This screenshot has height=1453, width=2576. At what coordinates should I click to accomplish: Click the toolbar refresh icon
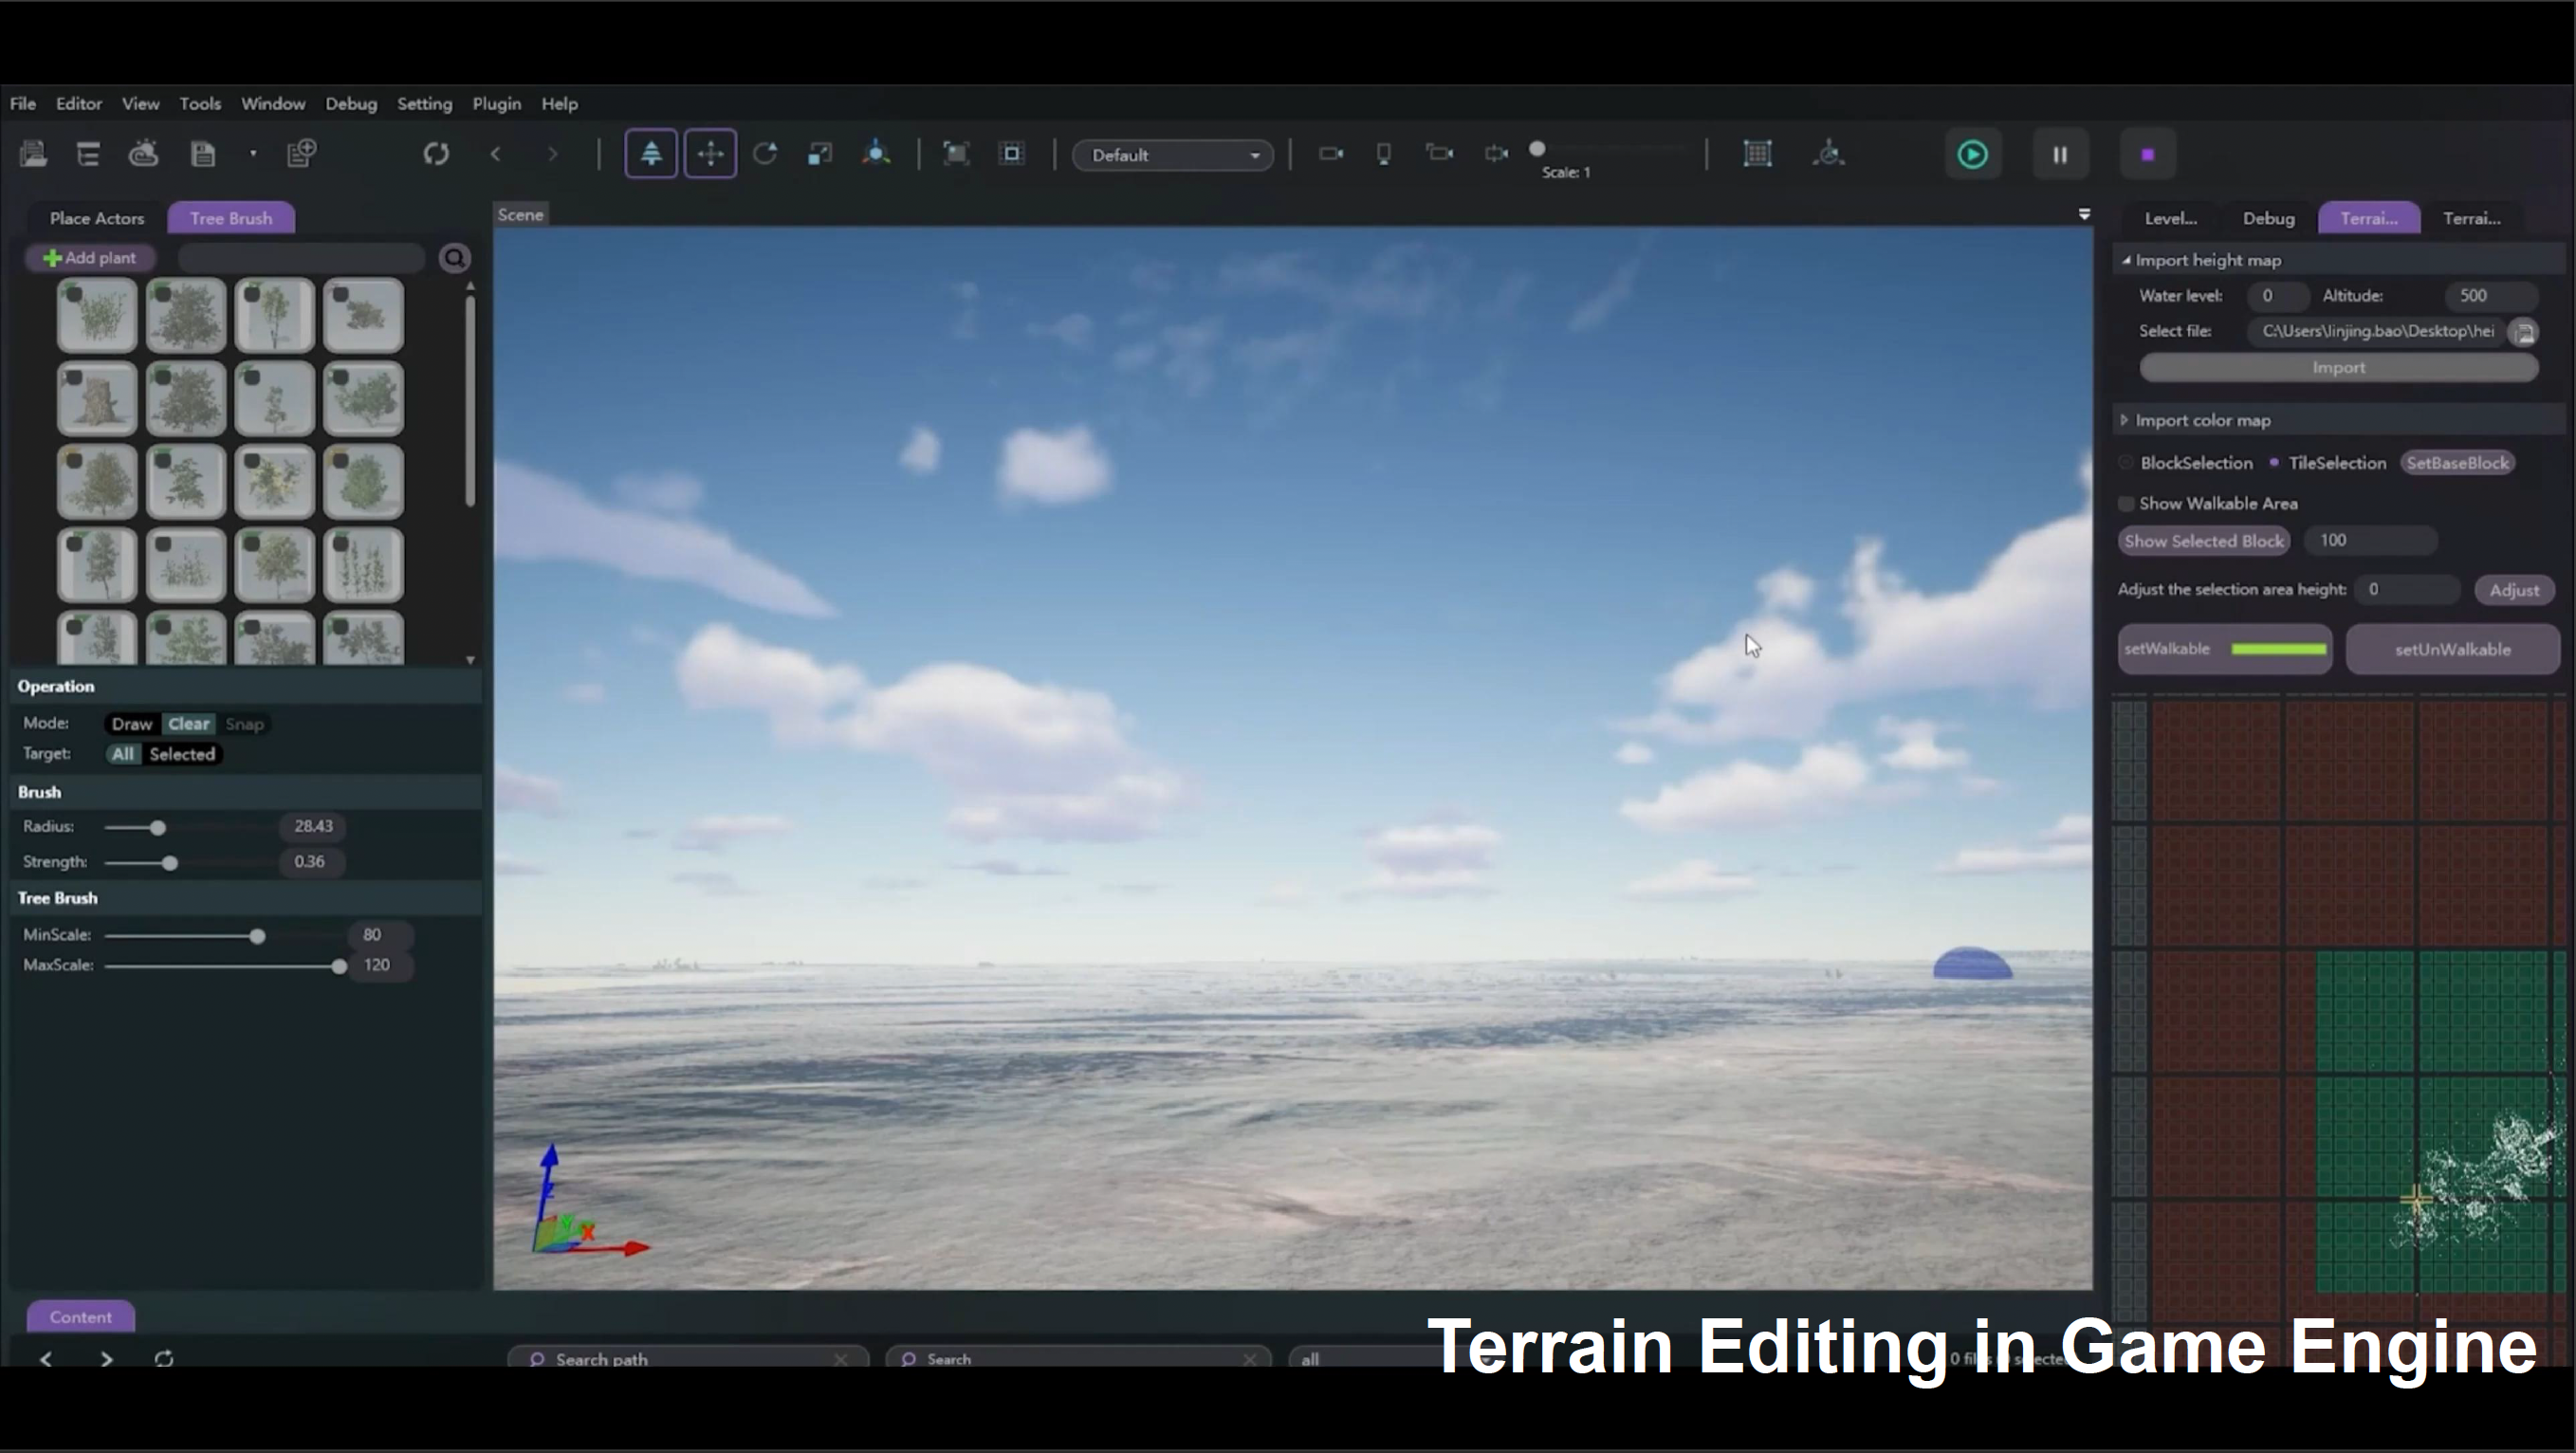[436, 154]
